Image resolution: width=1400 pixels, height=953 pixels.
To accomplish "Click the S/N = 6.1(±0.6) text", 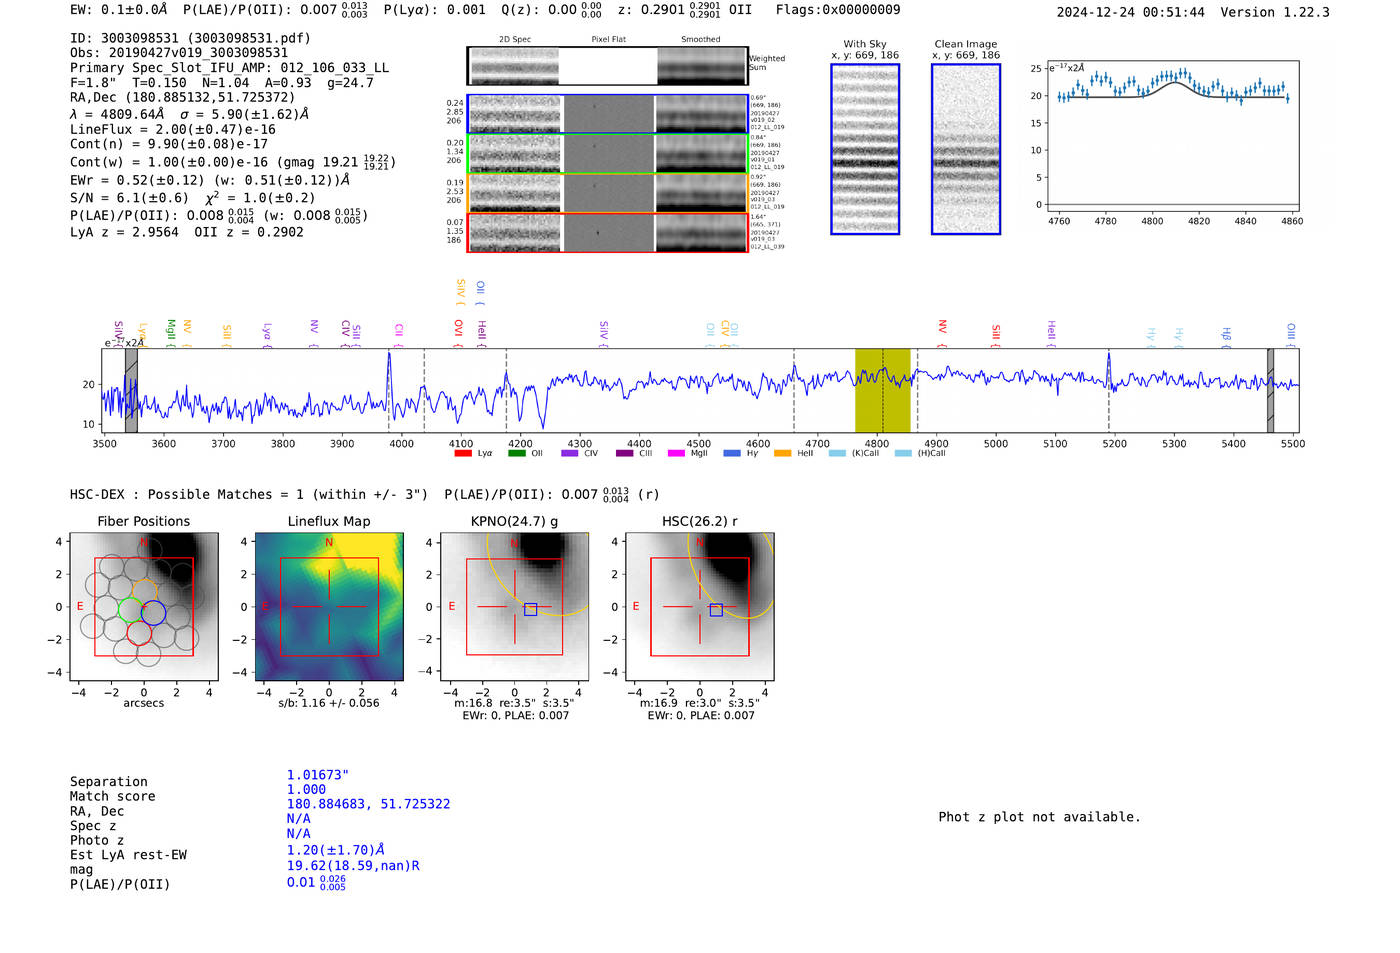I will pyautogui.click(x=129, y=198).
